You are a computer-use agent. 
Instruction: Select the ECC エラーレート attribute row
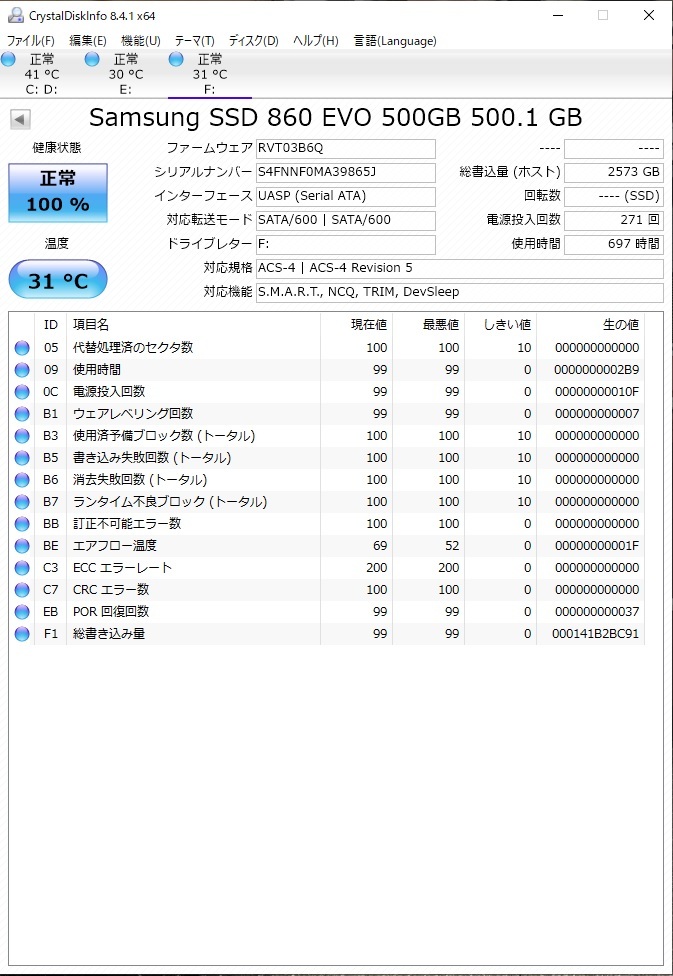tap(327, 568)
